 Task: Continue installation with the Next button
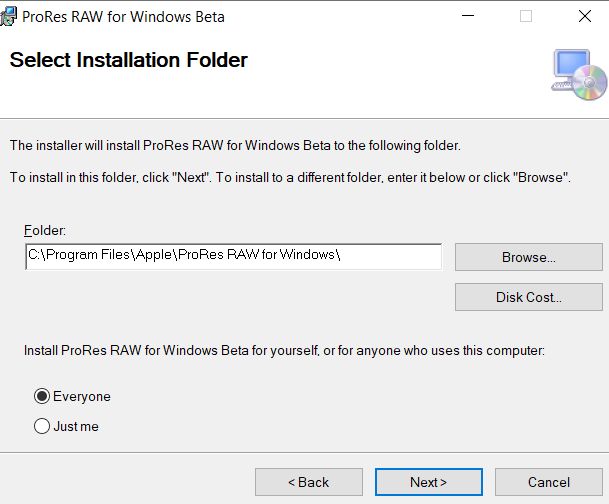(x=428, y=482)
